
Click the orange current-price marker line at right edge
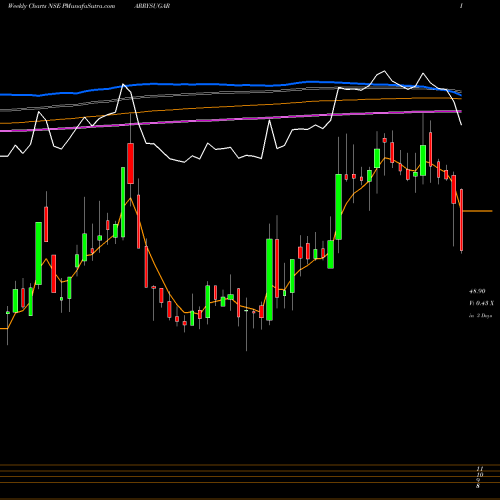(x=477, y=211)
